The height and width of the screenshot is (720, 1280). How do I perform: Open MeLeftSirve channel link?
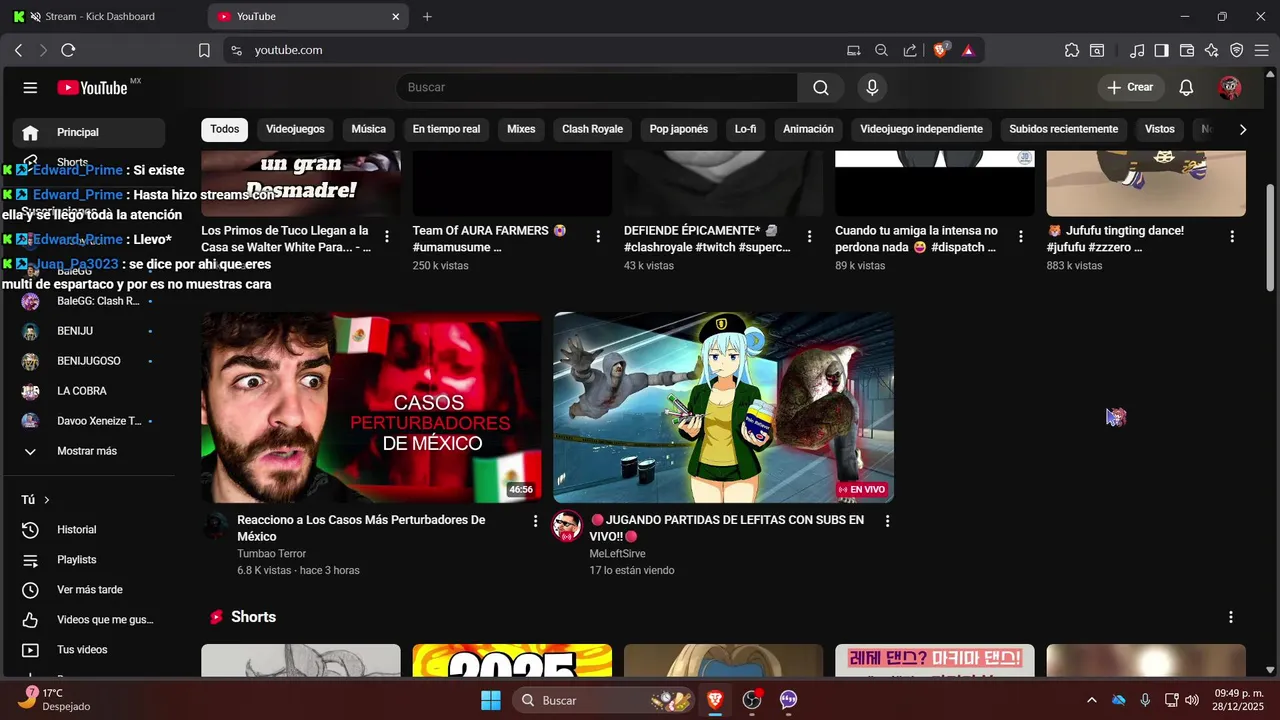[617, 554]
